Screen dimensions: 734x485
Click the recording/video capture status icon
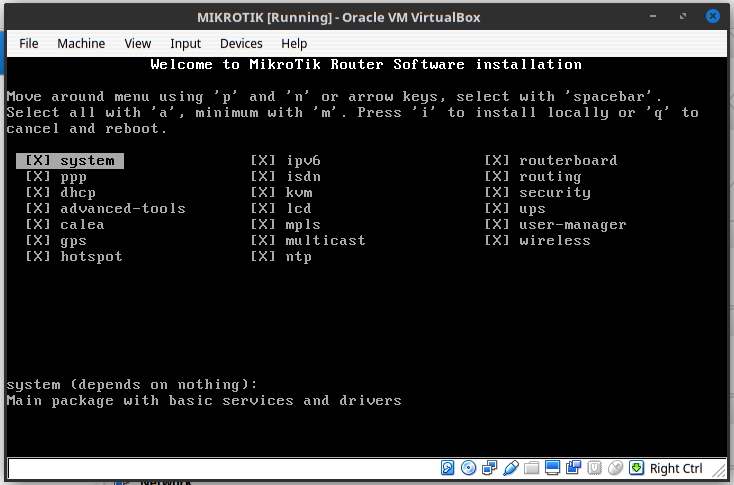click(x=573, y=468)
